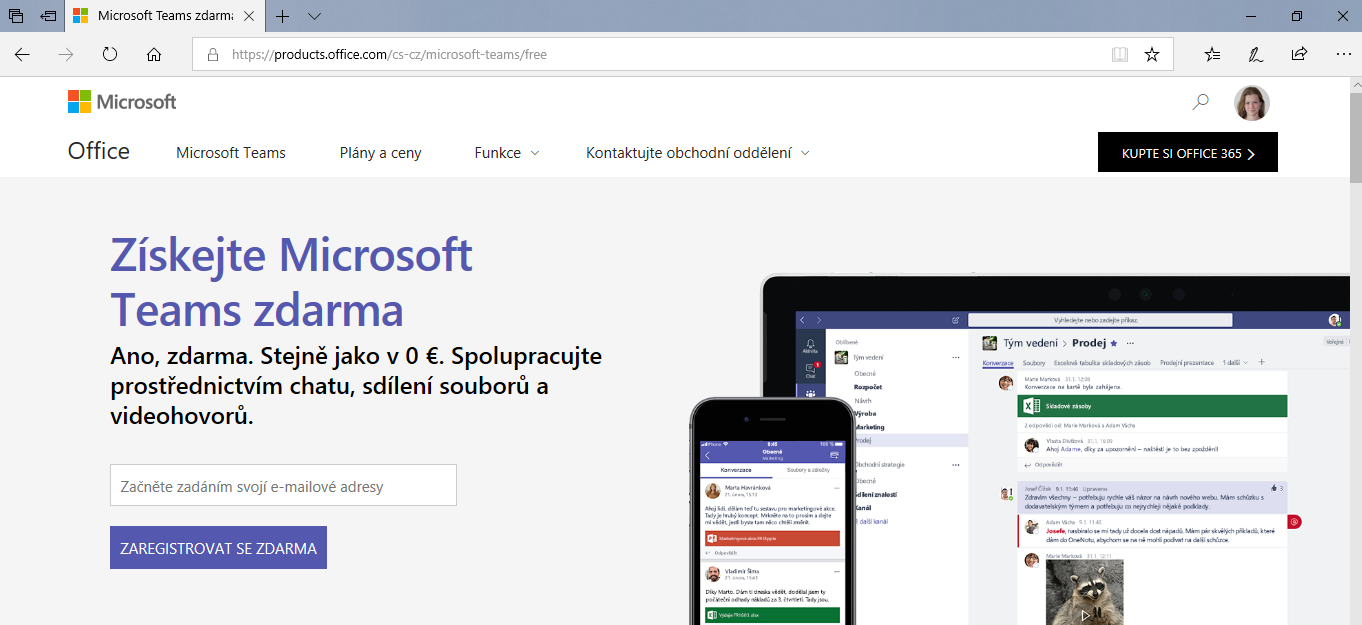The image size is (1362, 625).
Task: Go to browser Home icon
Action: point(154,54)
